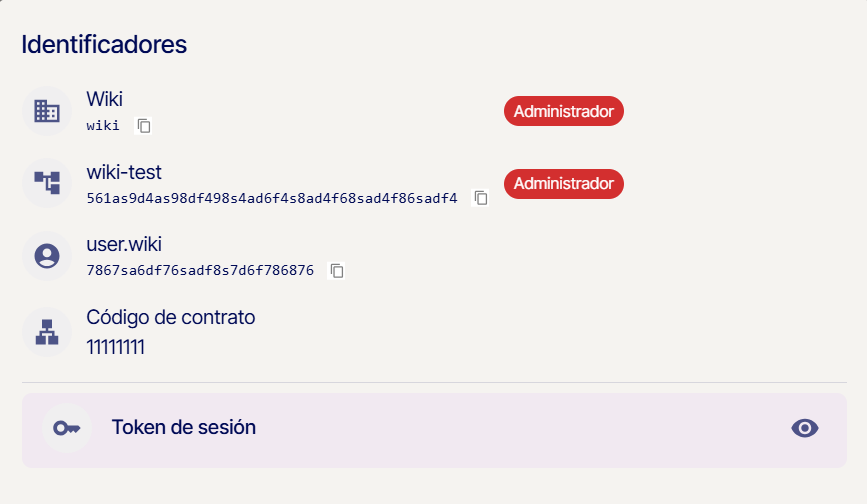Screen dimensions: 867x504
Task: Click the building icon beside Wiki
Action: [x=47, y=111]
